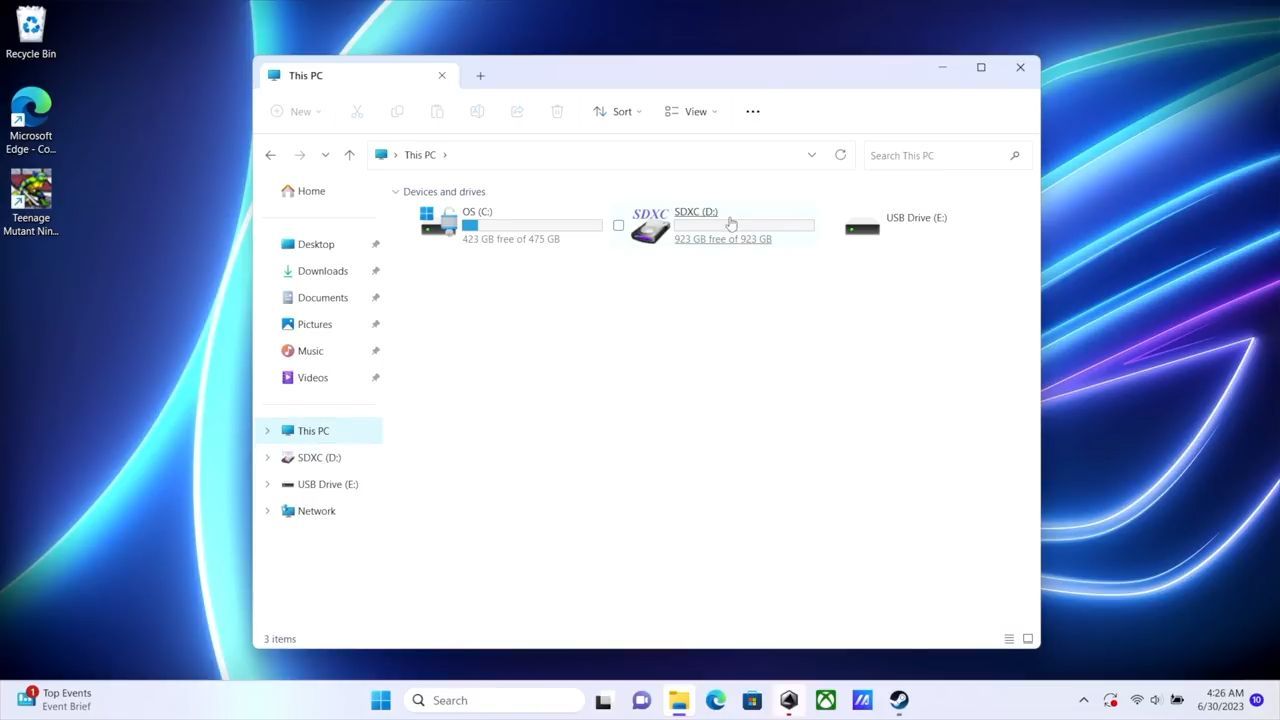Select the This PC tab
Viewport: 1280px width, 720px height.
(358, 75)
